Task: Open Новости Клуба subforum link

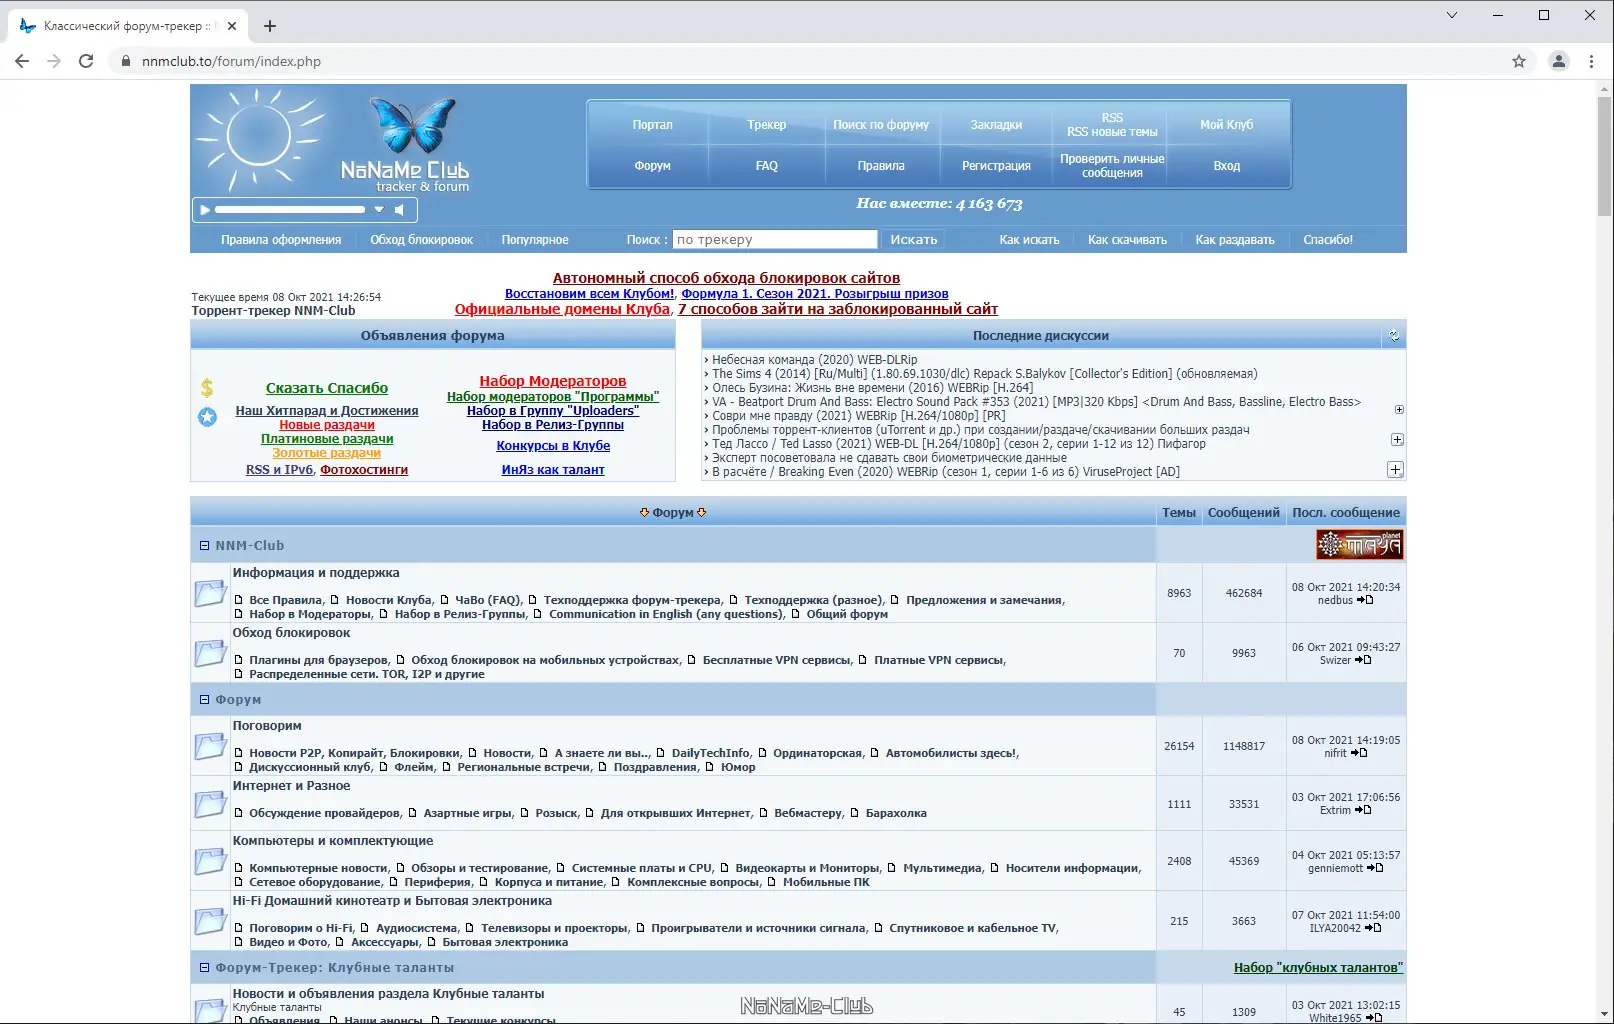Action: coord(389,600)
